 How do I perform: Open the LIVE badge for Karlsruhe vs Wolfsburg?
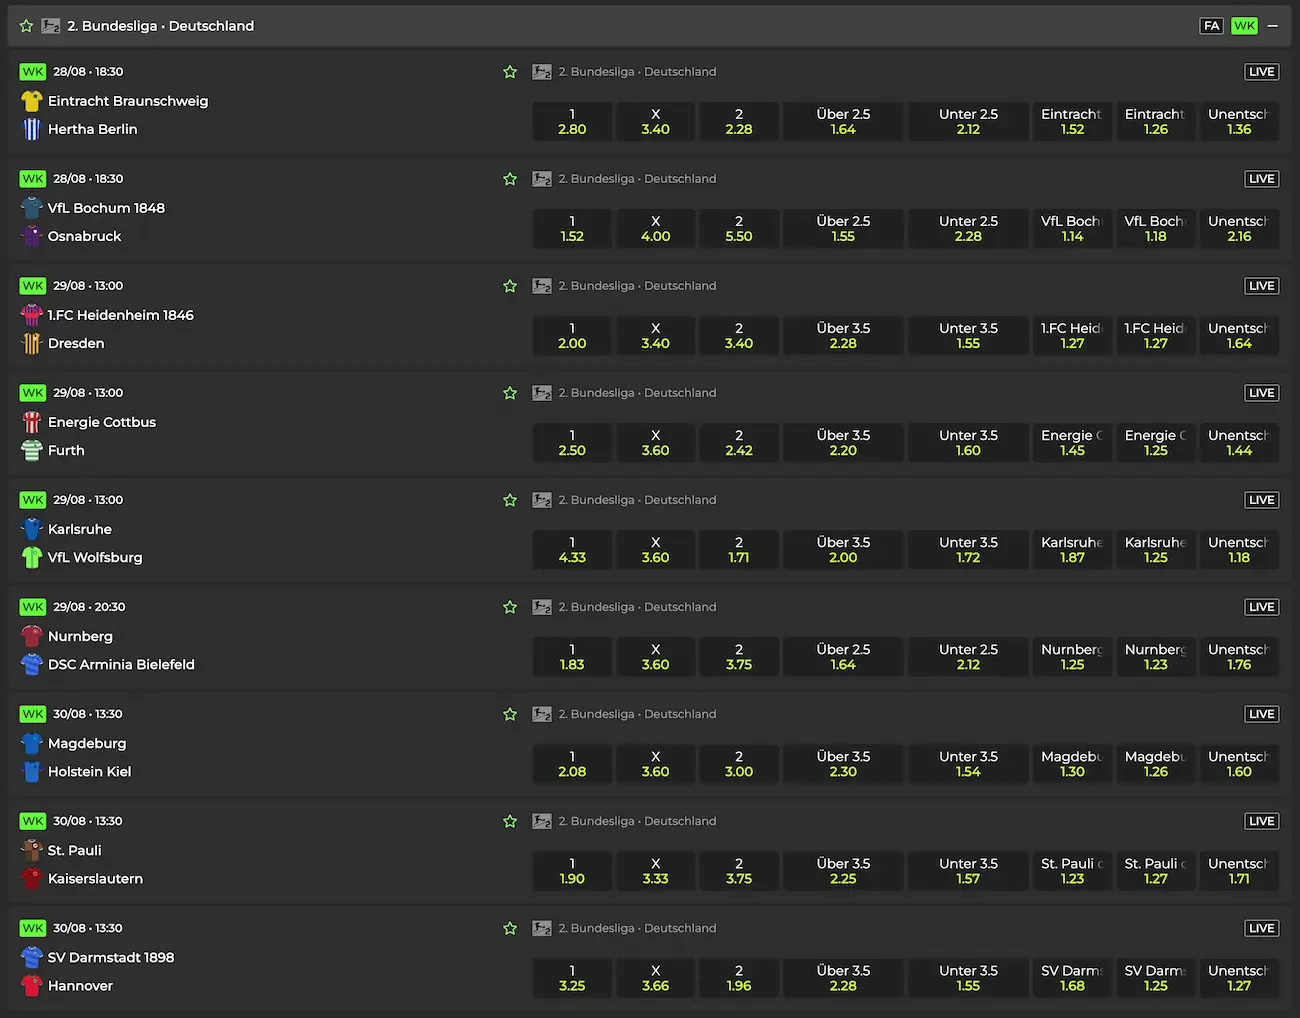pos(1262,500)
